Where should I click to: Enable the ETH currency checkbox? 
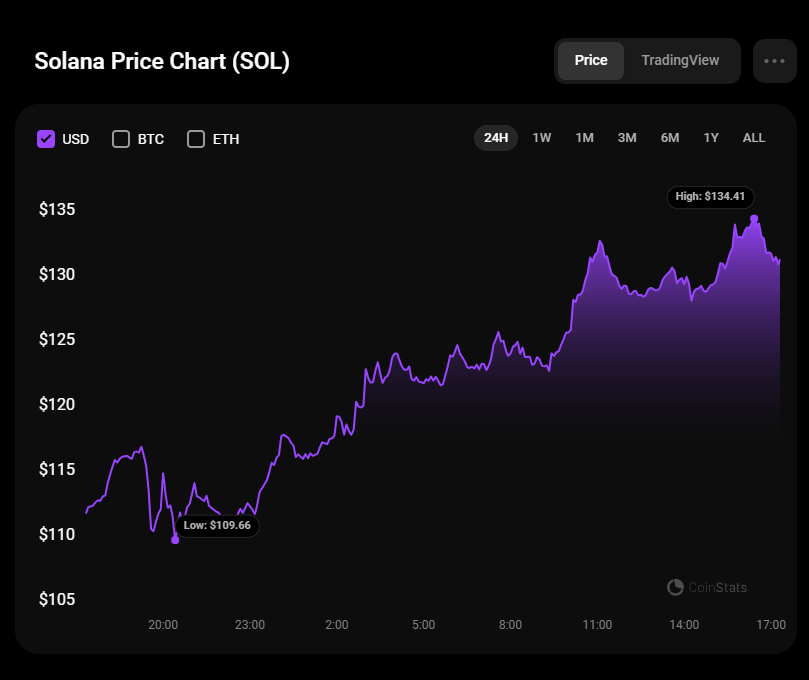pyautogui.click(x=196, y=139)
